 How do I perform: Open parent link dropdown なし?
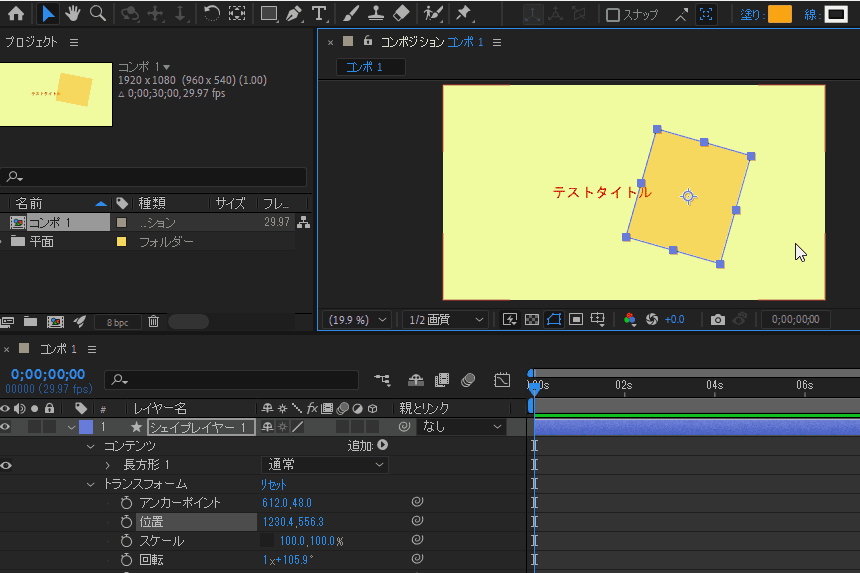click(462, 427)
